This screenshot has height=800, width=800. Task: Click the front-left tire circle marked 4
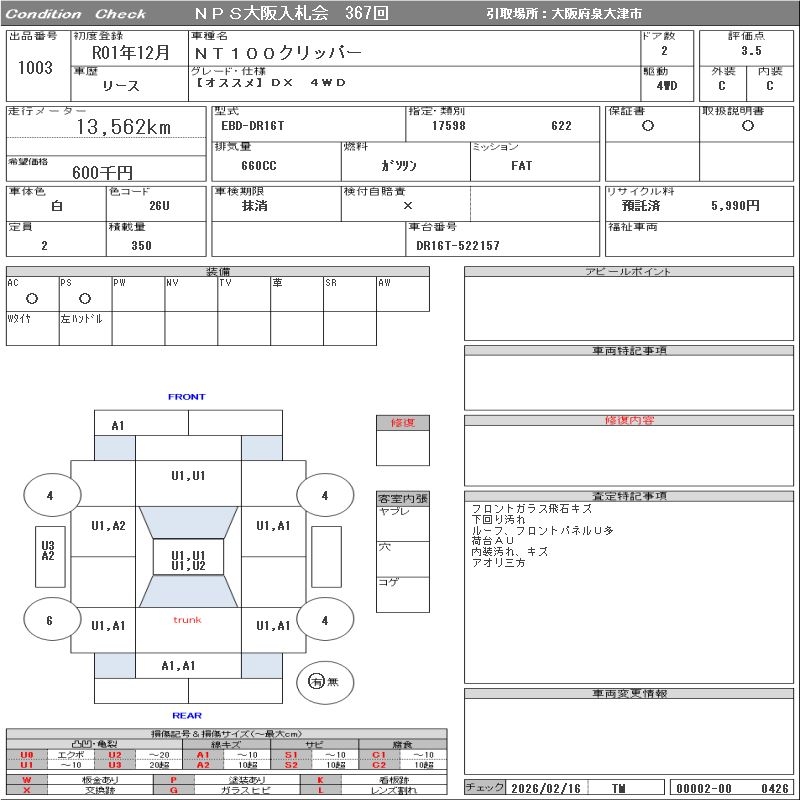[x=49, y=495]
